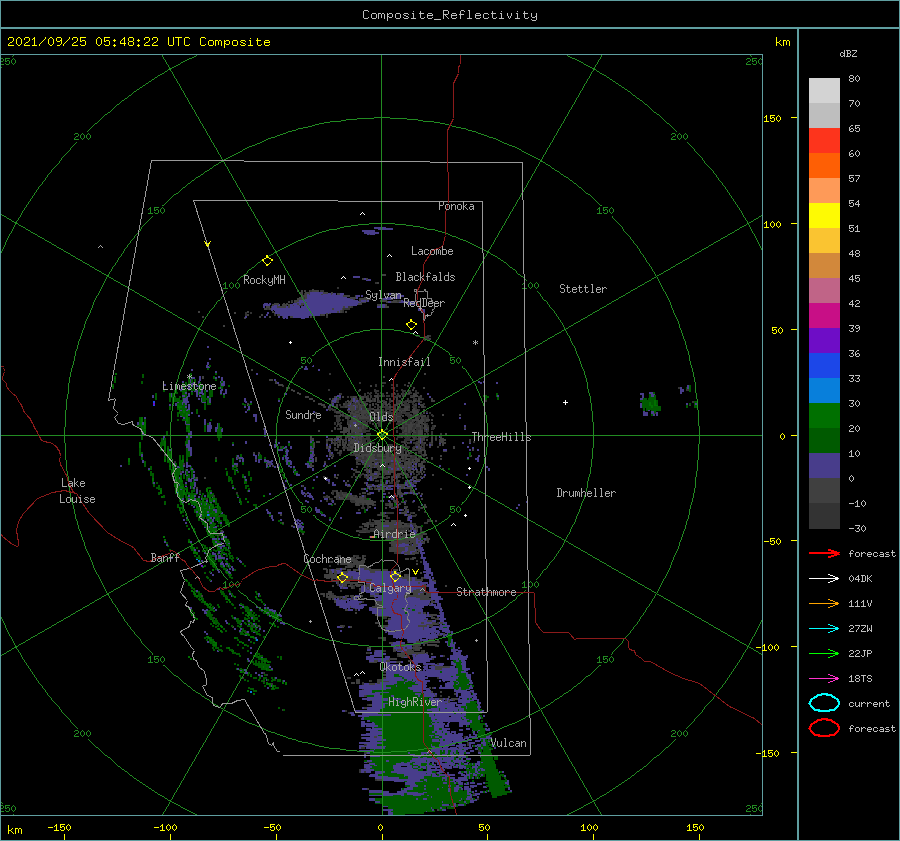Click the 'current' legend text
The height and width of the screenshot is (841, 900).
point(868,703)
